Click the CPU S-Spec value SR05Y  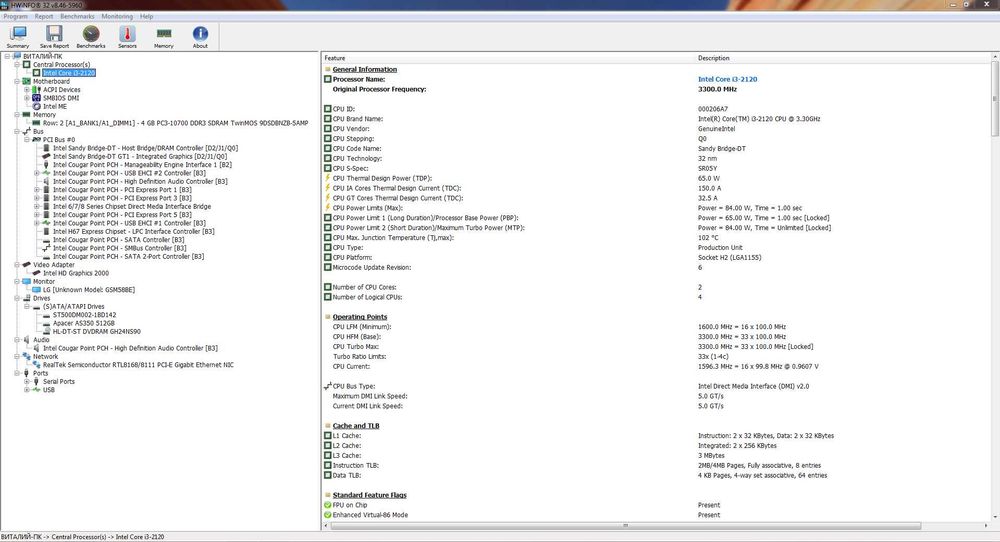click(707, 168)
